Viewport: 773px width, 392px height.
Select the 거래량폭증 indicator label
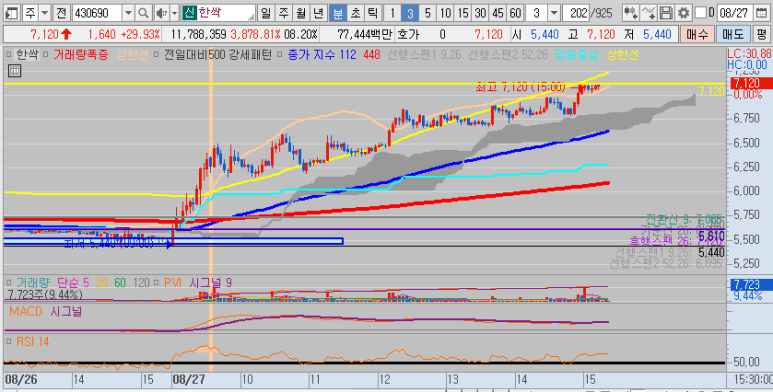pos(80,55)
